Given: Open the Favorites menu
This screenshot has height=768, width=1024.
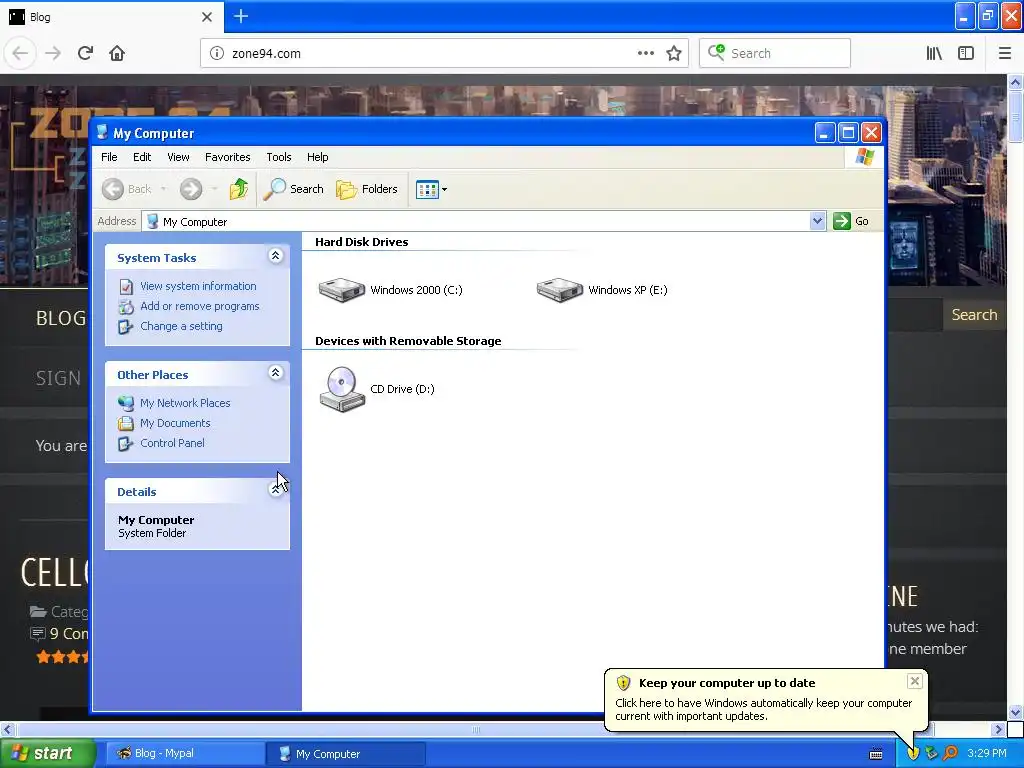Looking at the screenshot, I should click(227, 157).
